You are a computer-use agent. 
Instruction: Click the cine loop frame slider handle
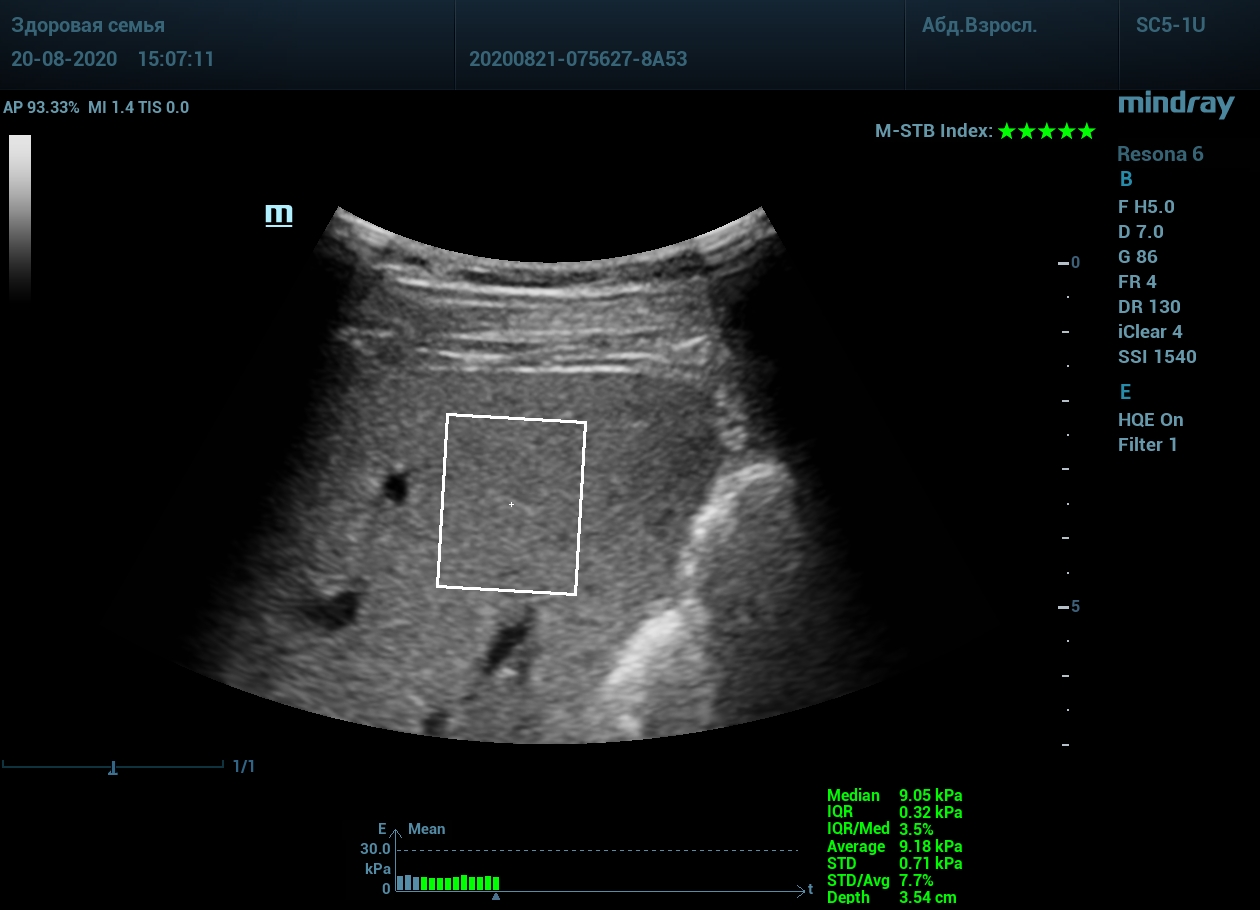coord(113,768)
